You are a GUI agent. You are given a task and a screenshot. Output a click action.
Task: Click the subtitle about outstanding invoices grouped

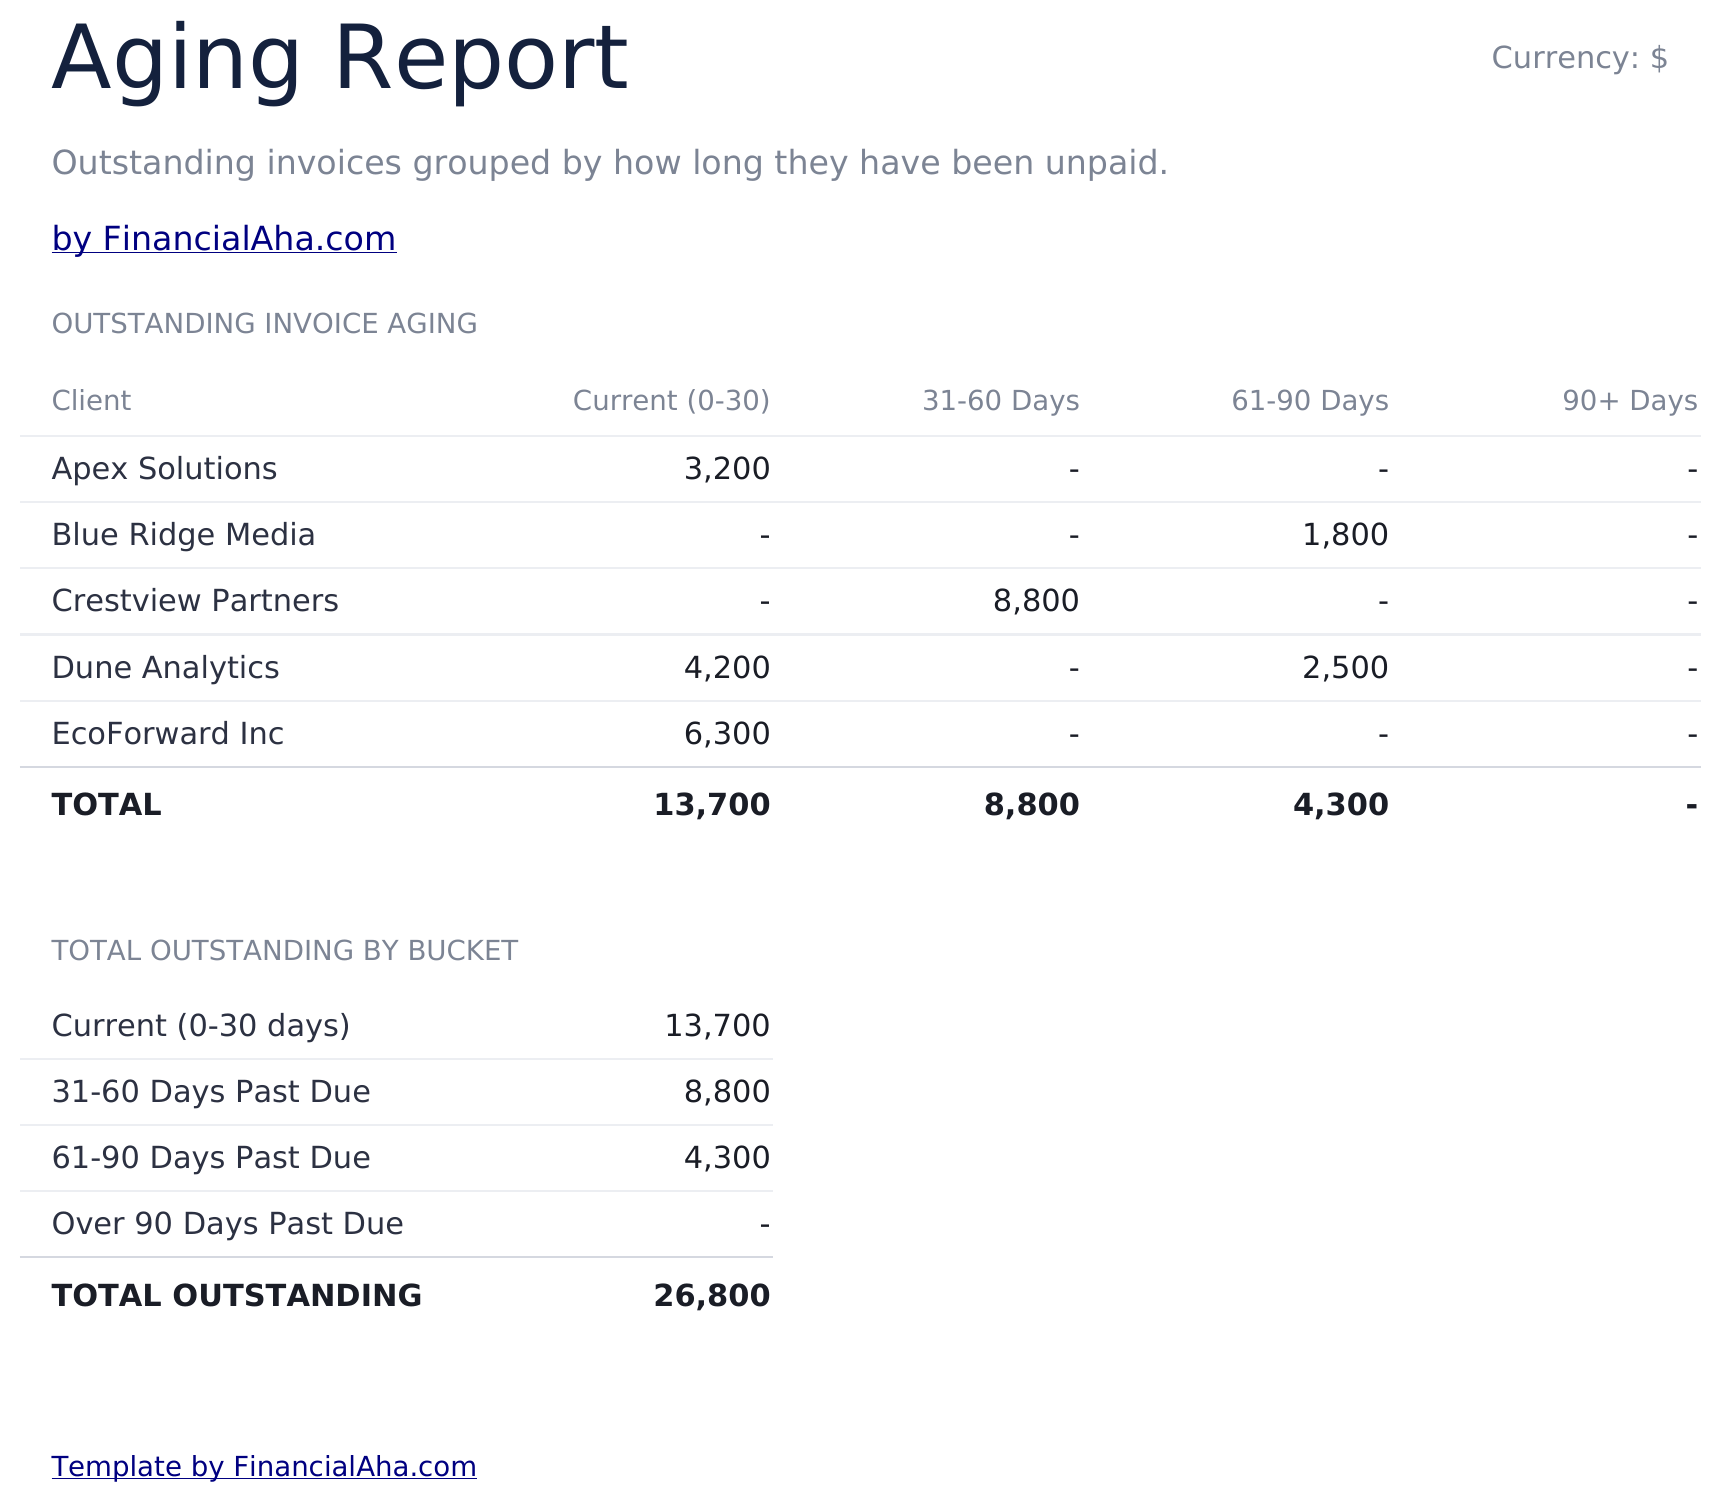point(610,163)
